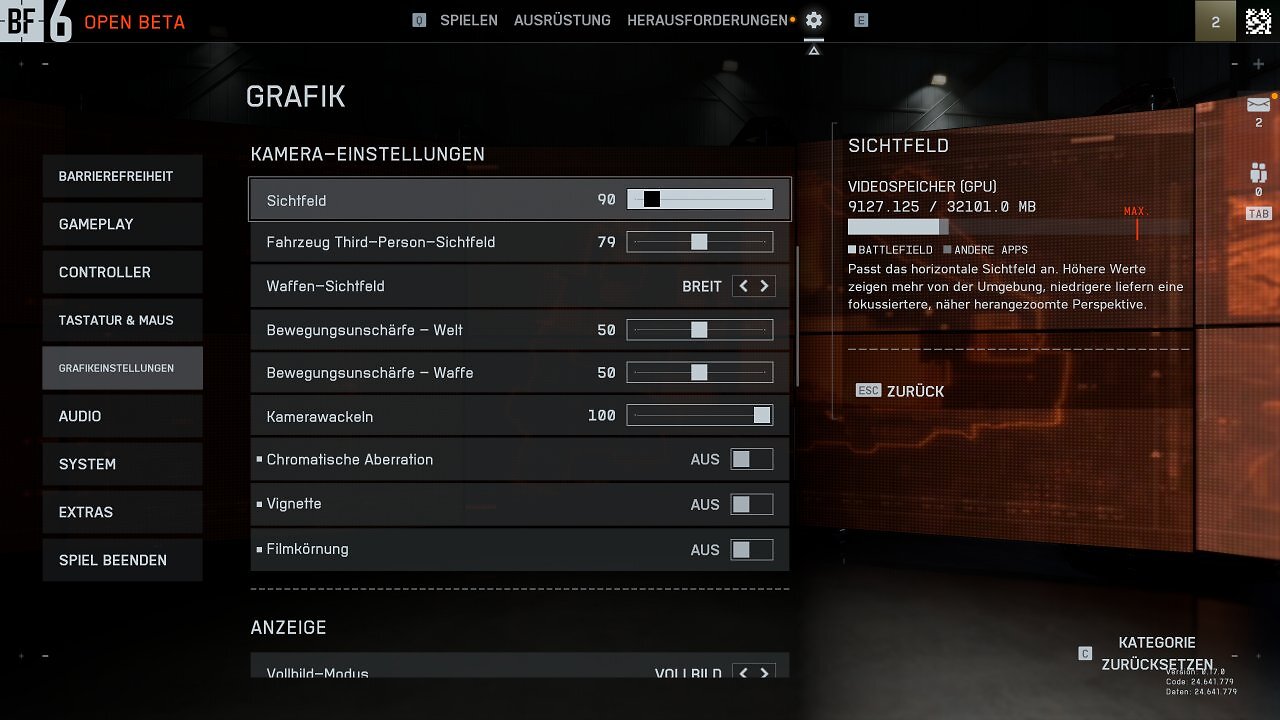Viewport: 1280px width, 720px height.
Task: Toggle the Filmkörnung switch
Action: 751,549
